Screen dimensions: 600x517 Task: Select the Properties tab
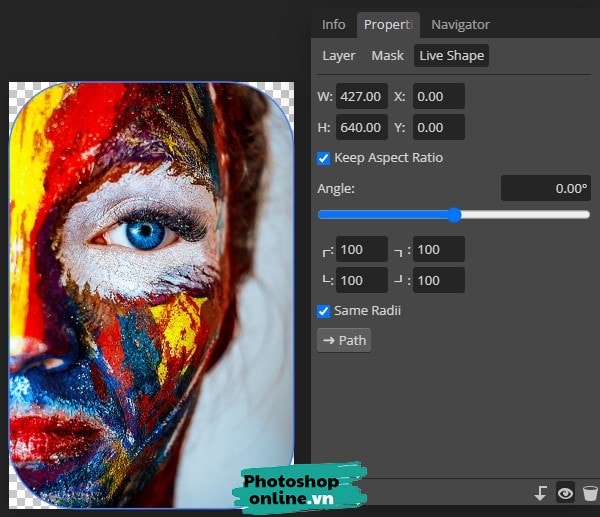click(x=387, y=25)
